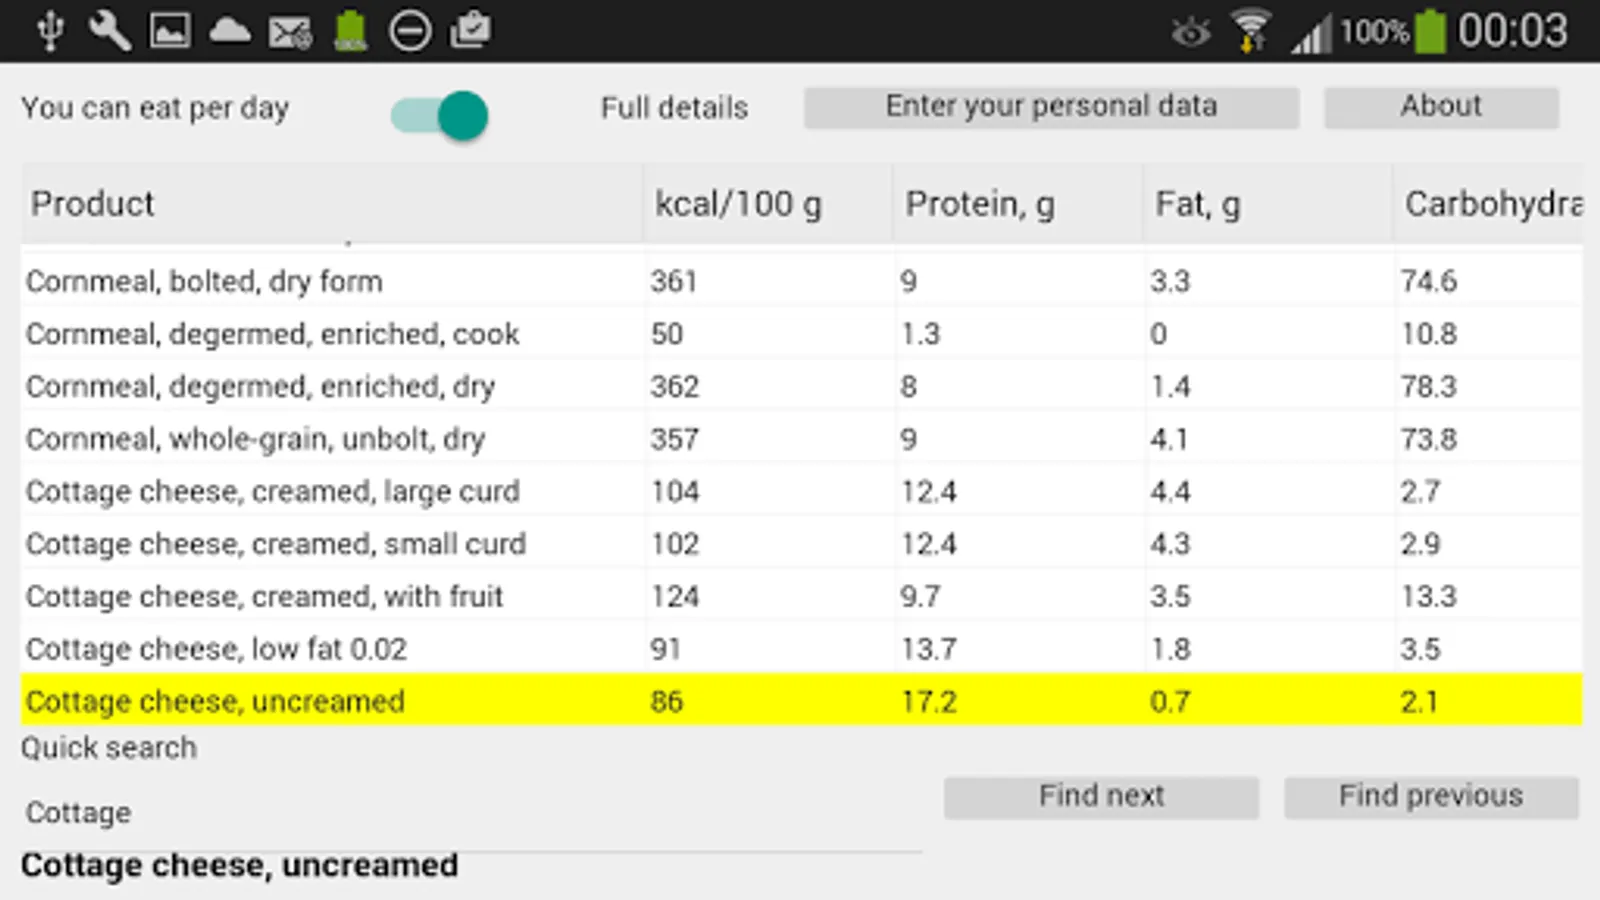Open the picture notification icon
This screenshot has width=1600, height=900.
[170, 30]
